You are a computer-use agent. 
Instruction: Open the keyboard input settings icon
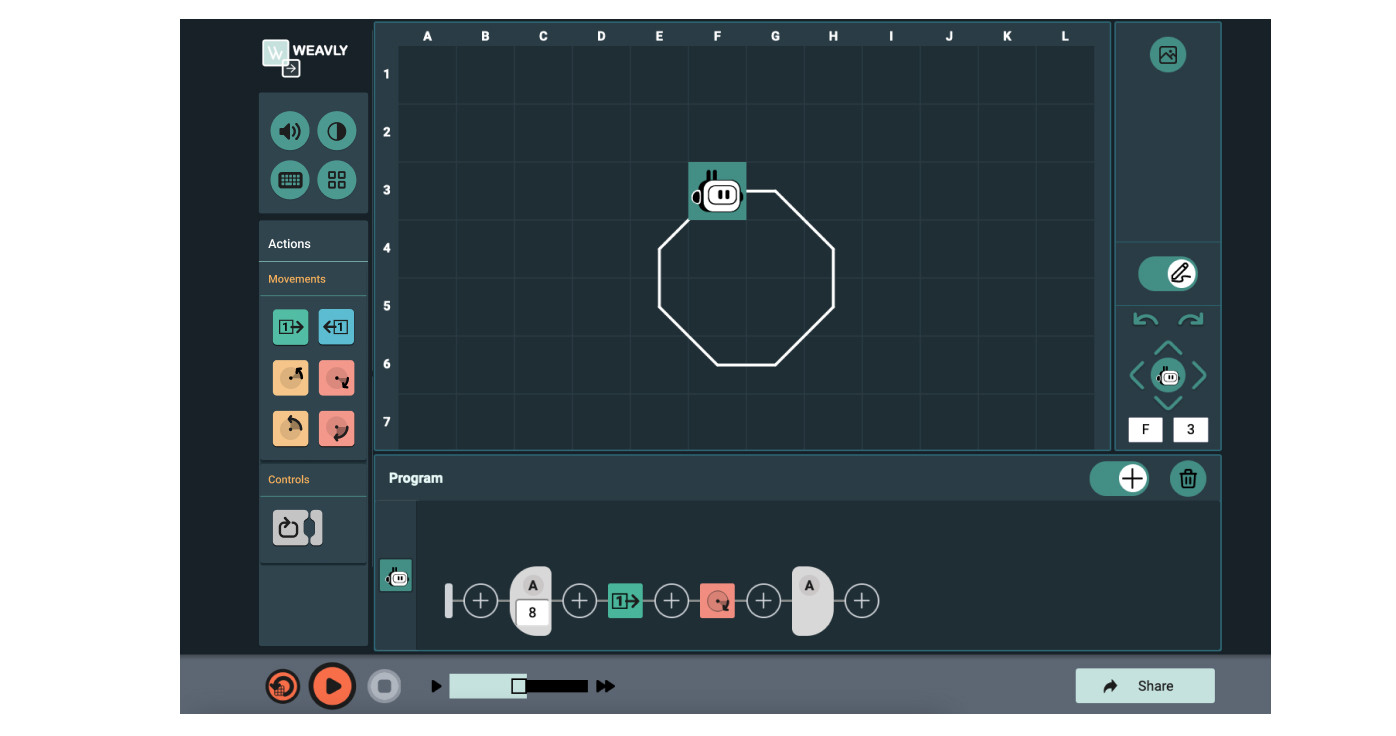point(289,180)
